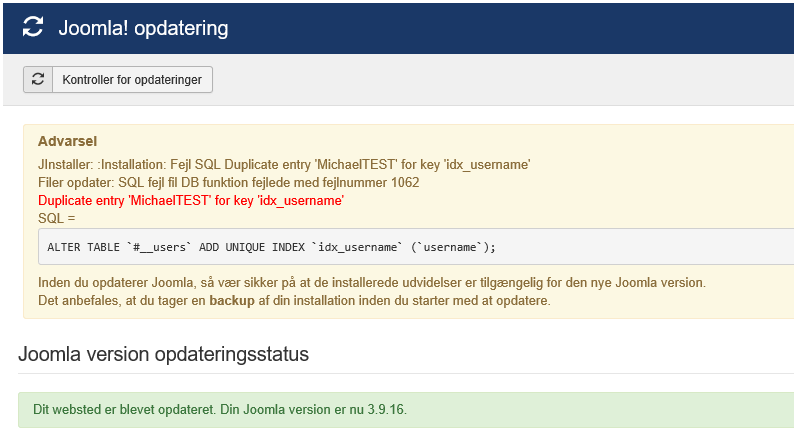Click the SQL = label
Image resolution: width=802 pixels, height=432 pixels.
56,218
